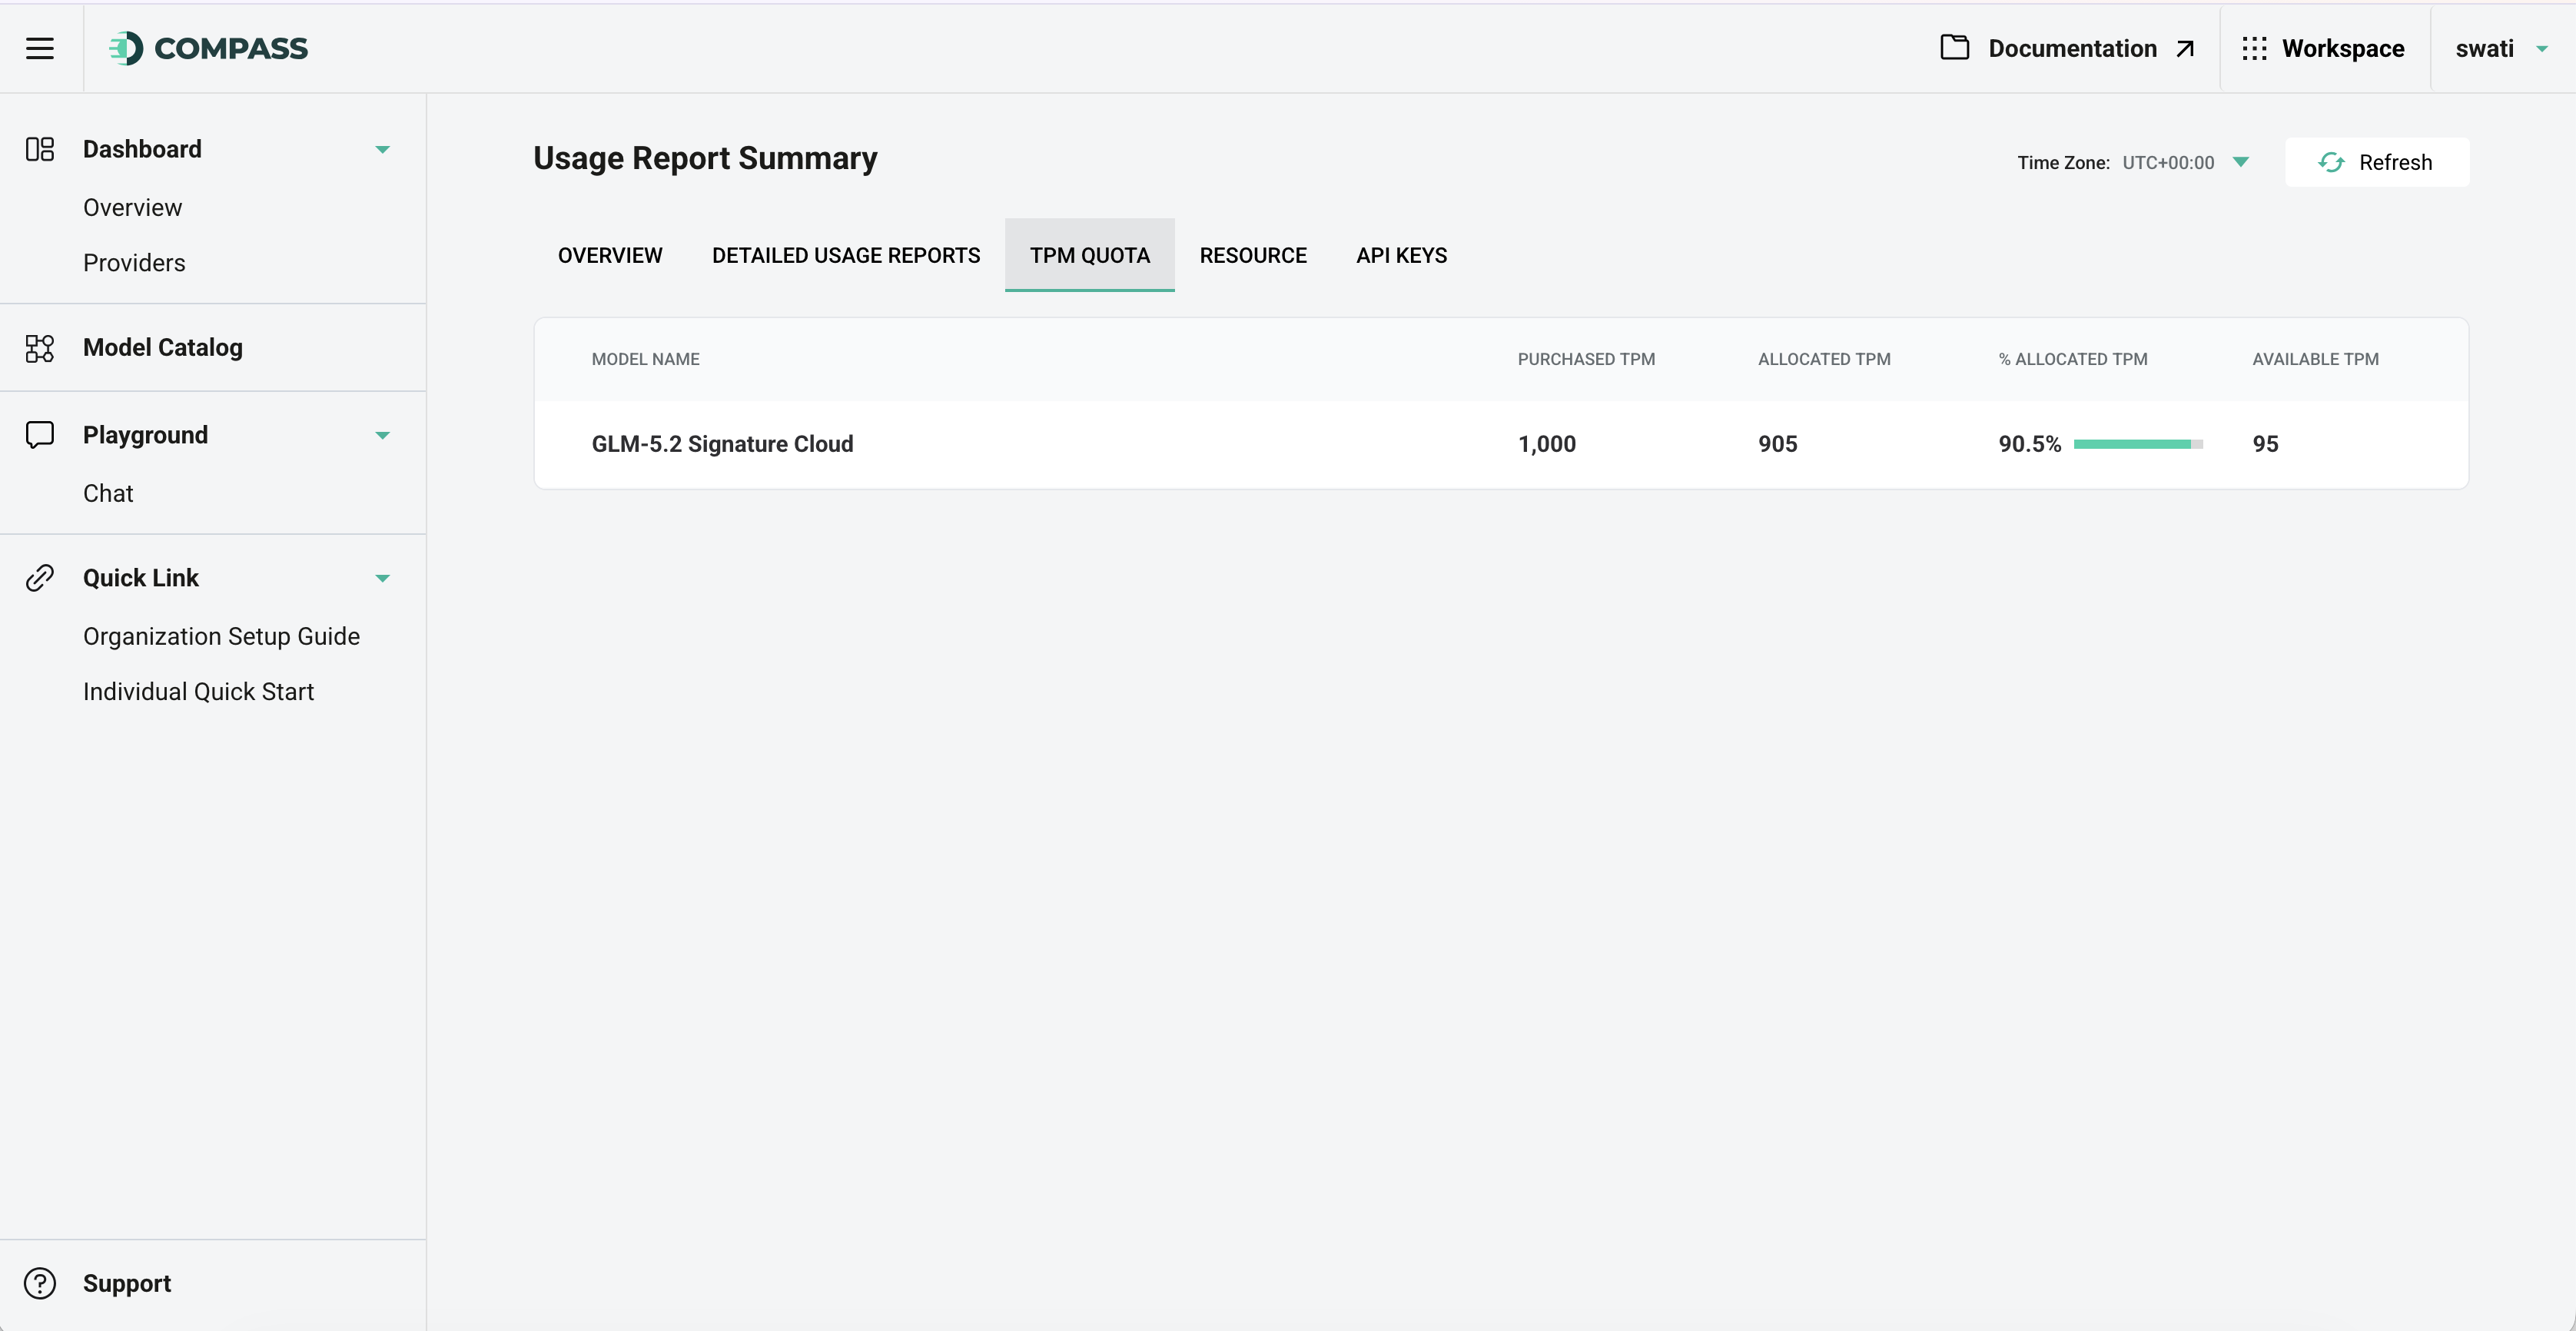This screenshot has height=1331, width=2576.
Task: Click the Refresh arrows icon
Action: pos(2331,162)
